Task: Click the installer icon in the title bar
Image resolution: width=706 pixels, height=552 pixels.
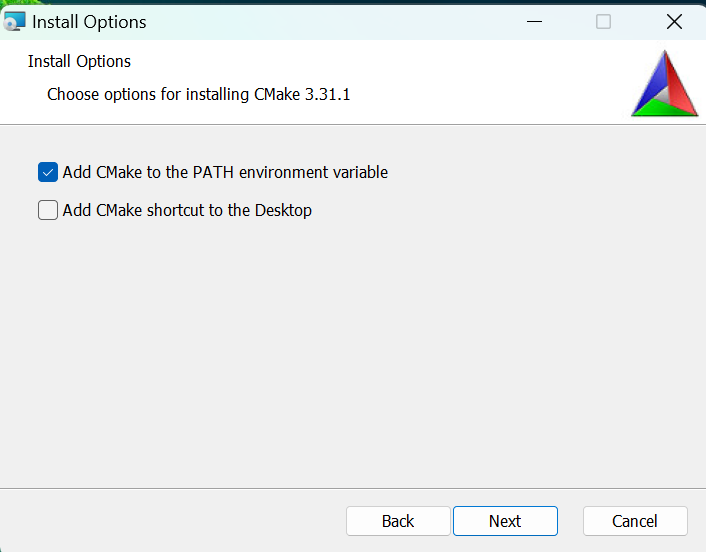Action: tap(14, 22)
